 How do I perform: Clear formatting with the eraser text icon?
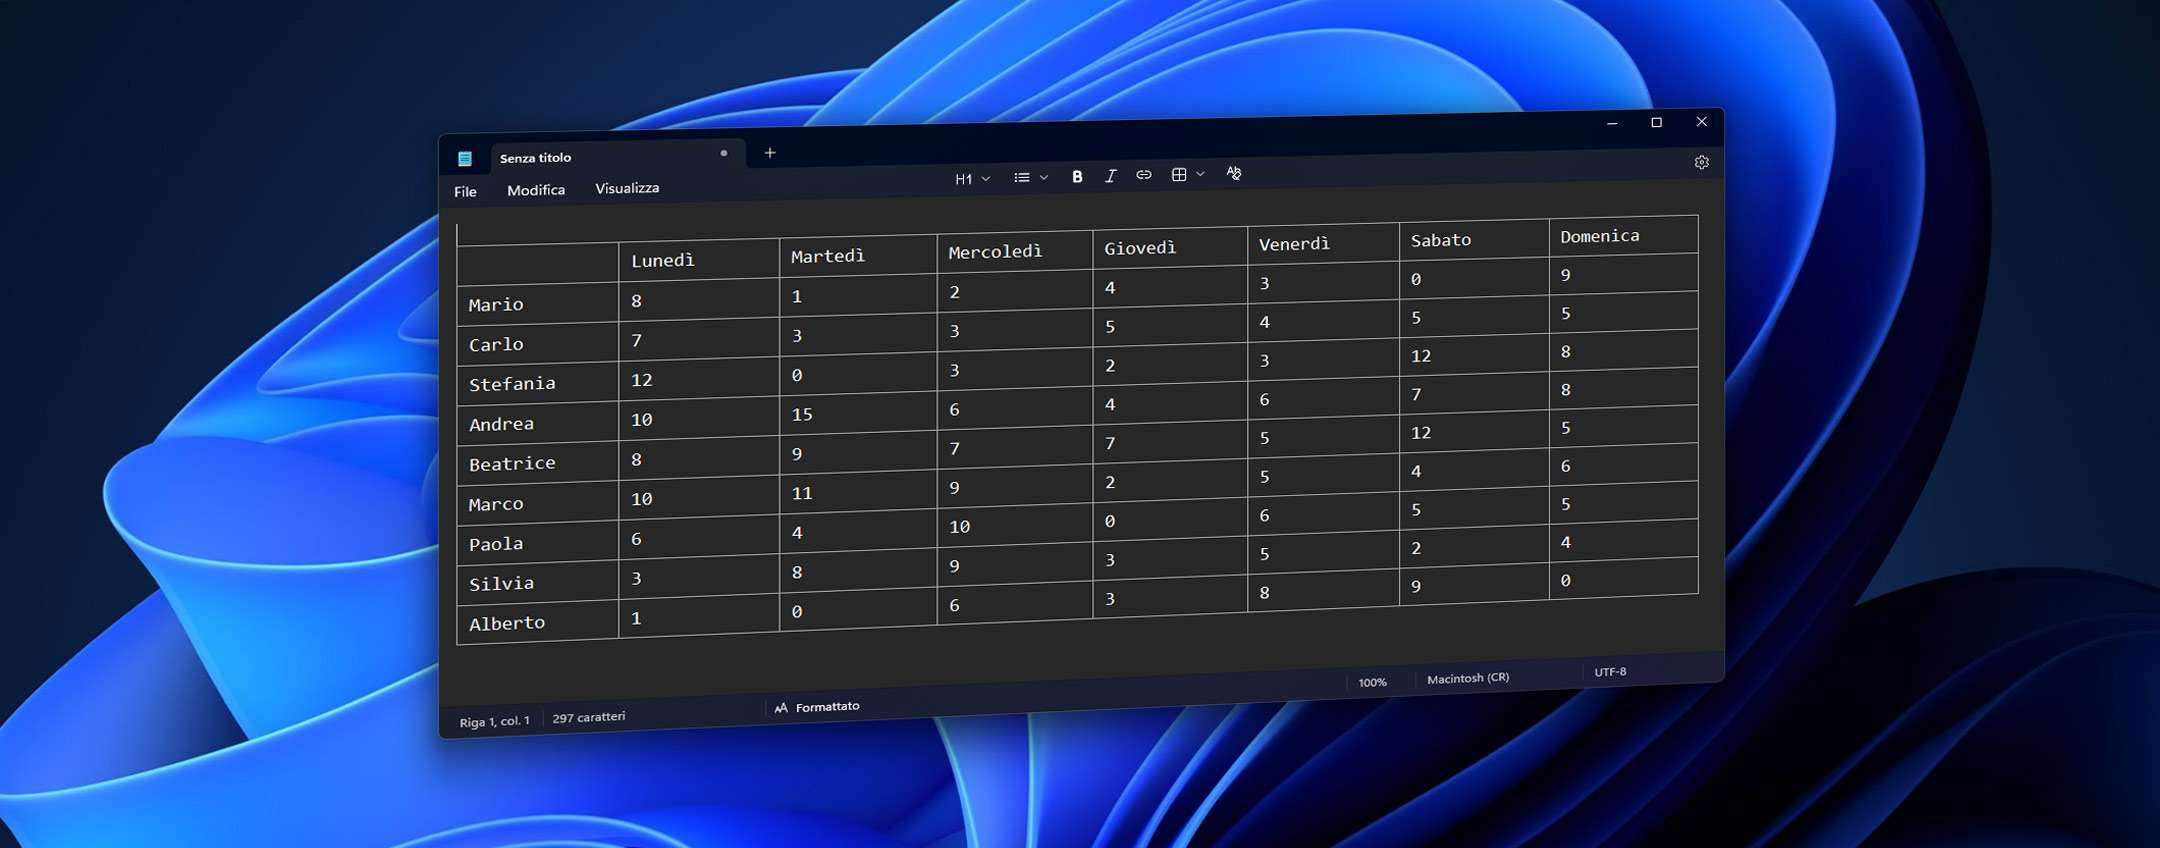click(x=1234, y=173)
